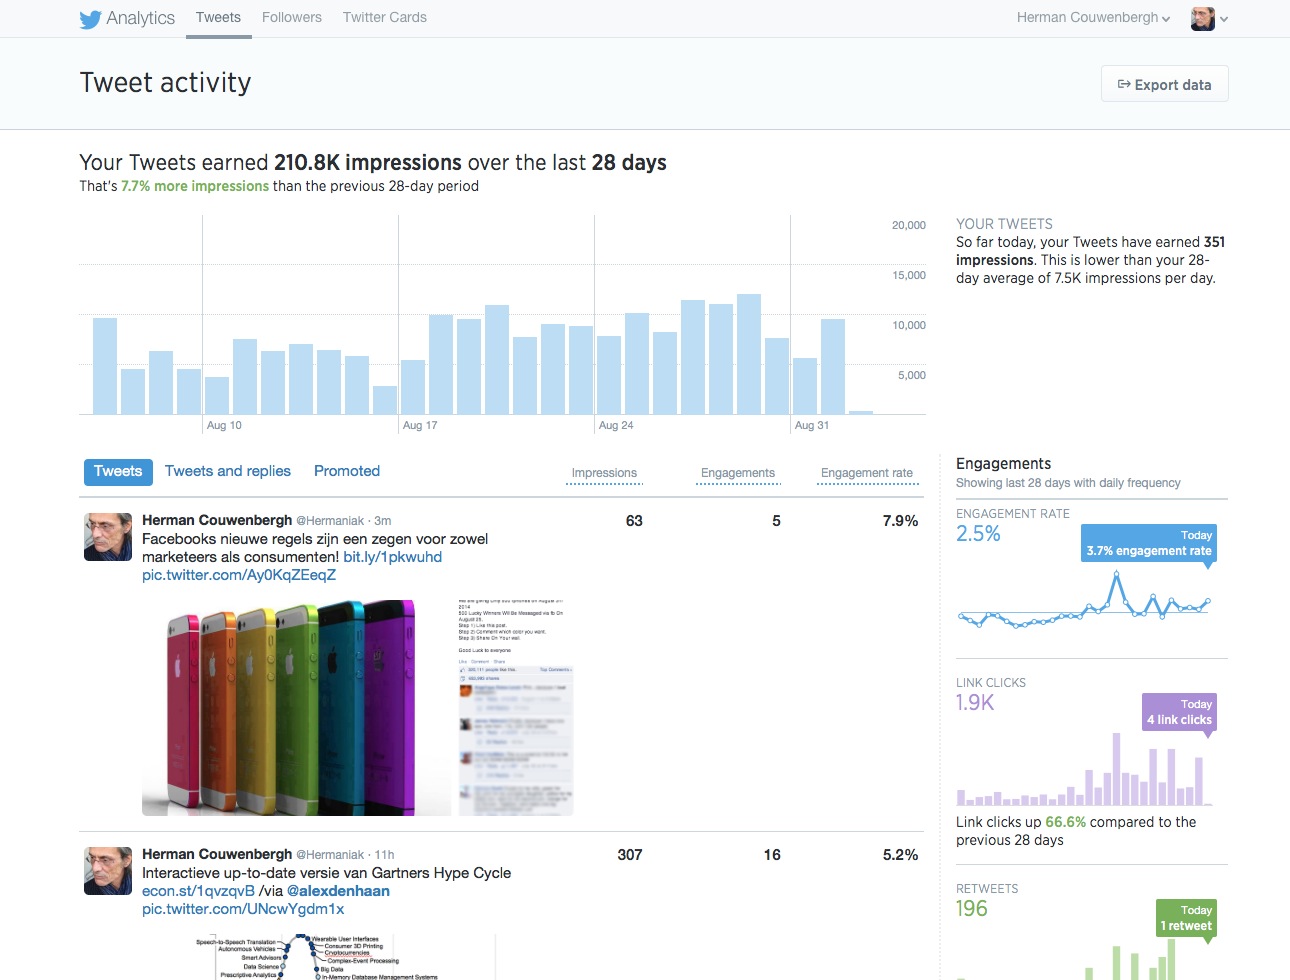Visit the @alexdenhaan profile mention
1290x980 pixels.
pyautogui.click(x=338, y=891)
